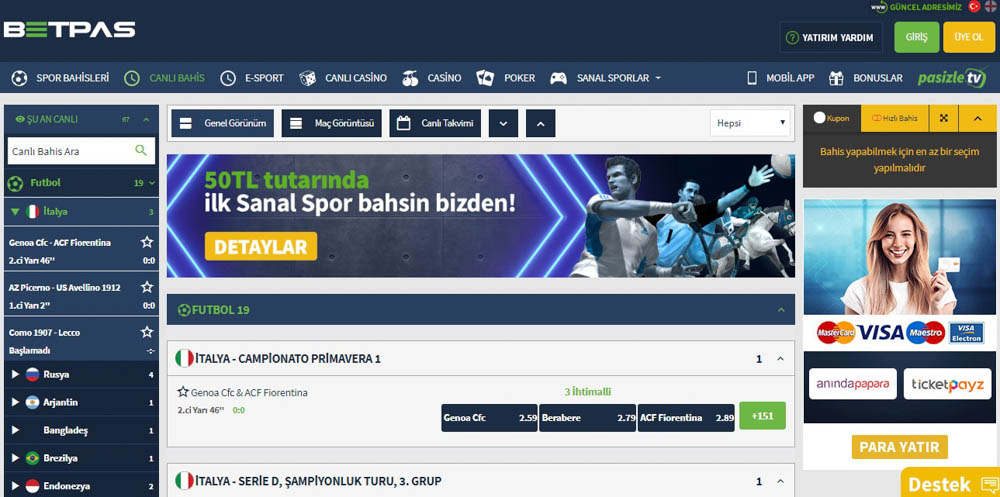Click the gift icon next to Bonuslar
The height and width of the screenshot is (497, 1000).
pyautogui.click(x=837, y=78)
